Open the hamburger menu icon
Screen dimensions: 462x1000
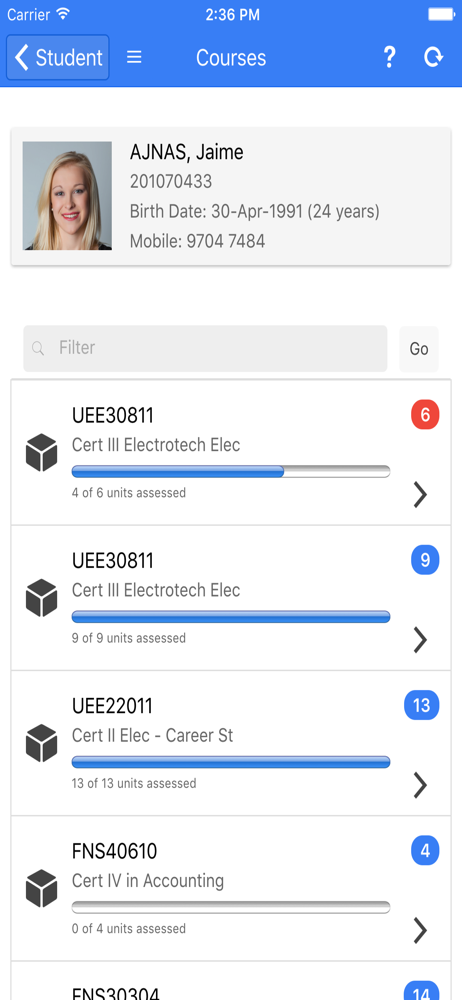(134, 57)
